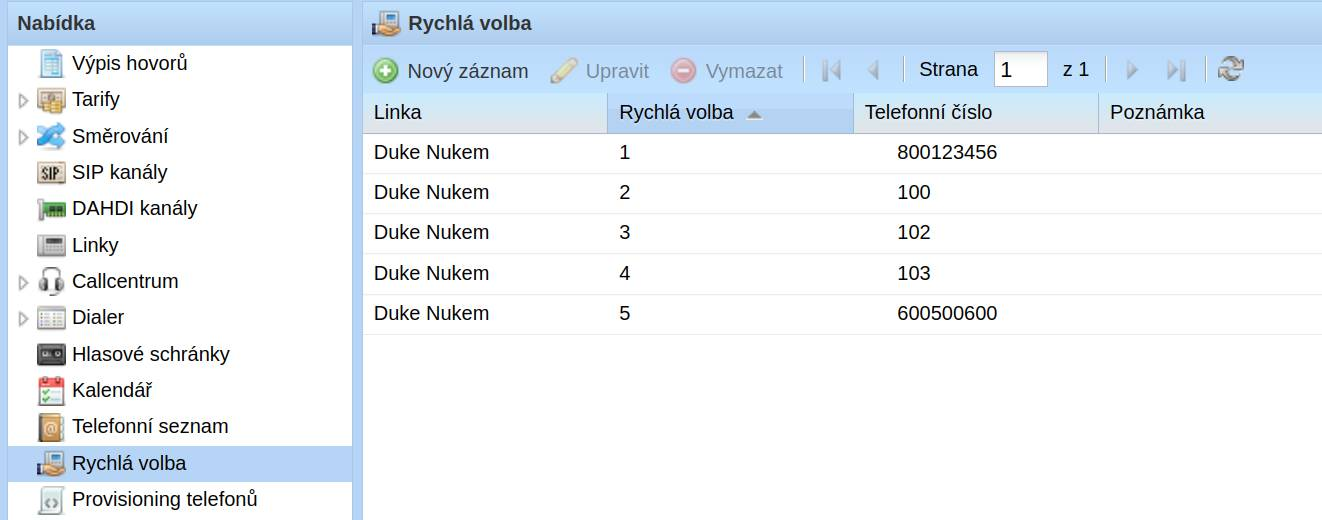Viewport: 1322px width, 520px height.
Task: Expand the Dialer tree node
Action: click(24, 319)
